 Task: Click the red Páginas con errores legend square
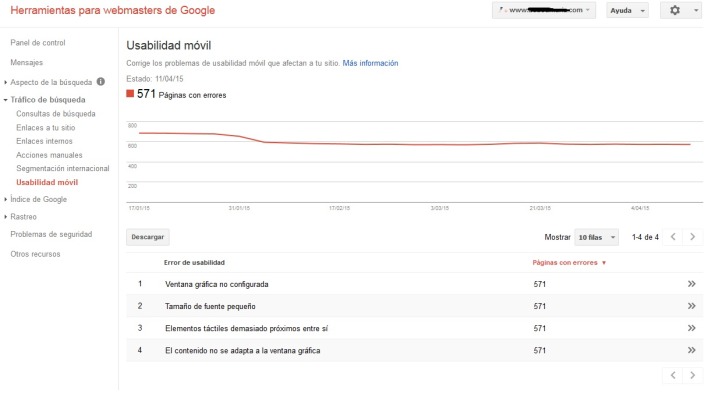pos(130,93)
